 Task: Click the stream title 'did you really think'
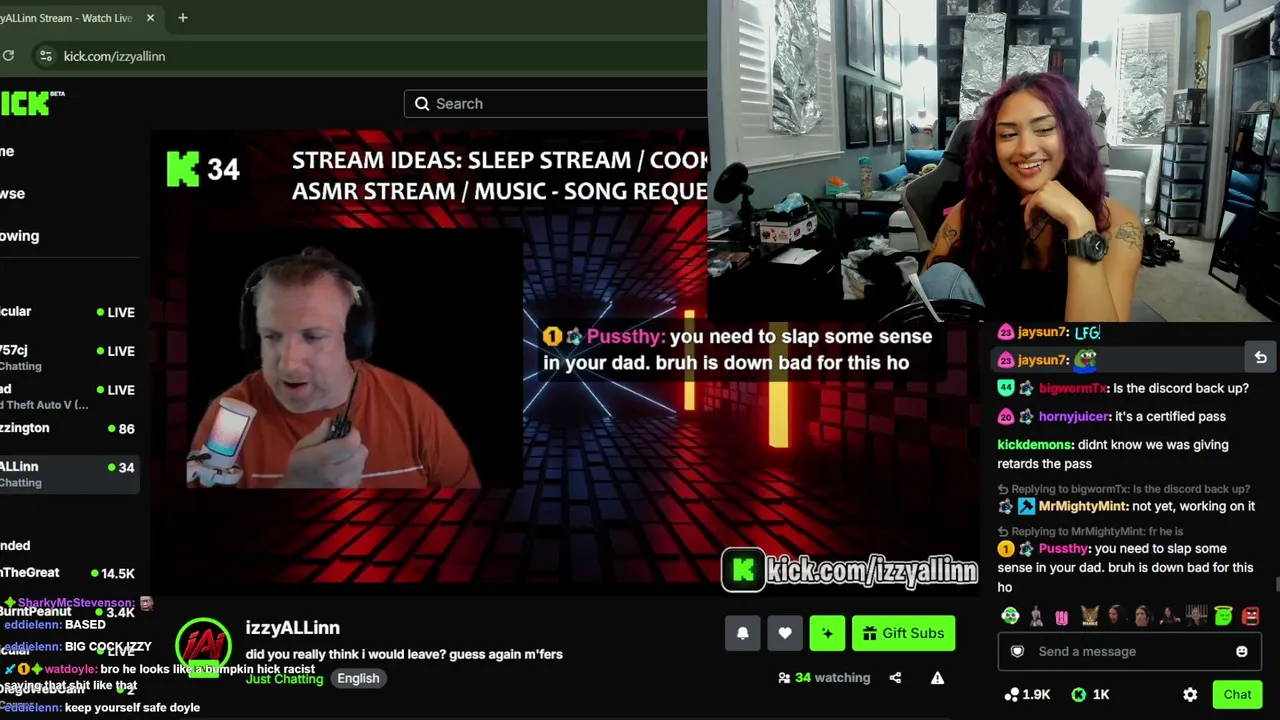coord(404,655)
